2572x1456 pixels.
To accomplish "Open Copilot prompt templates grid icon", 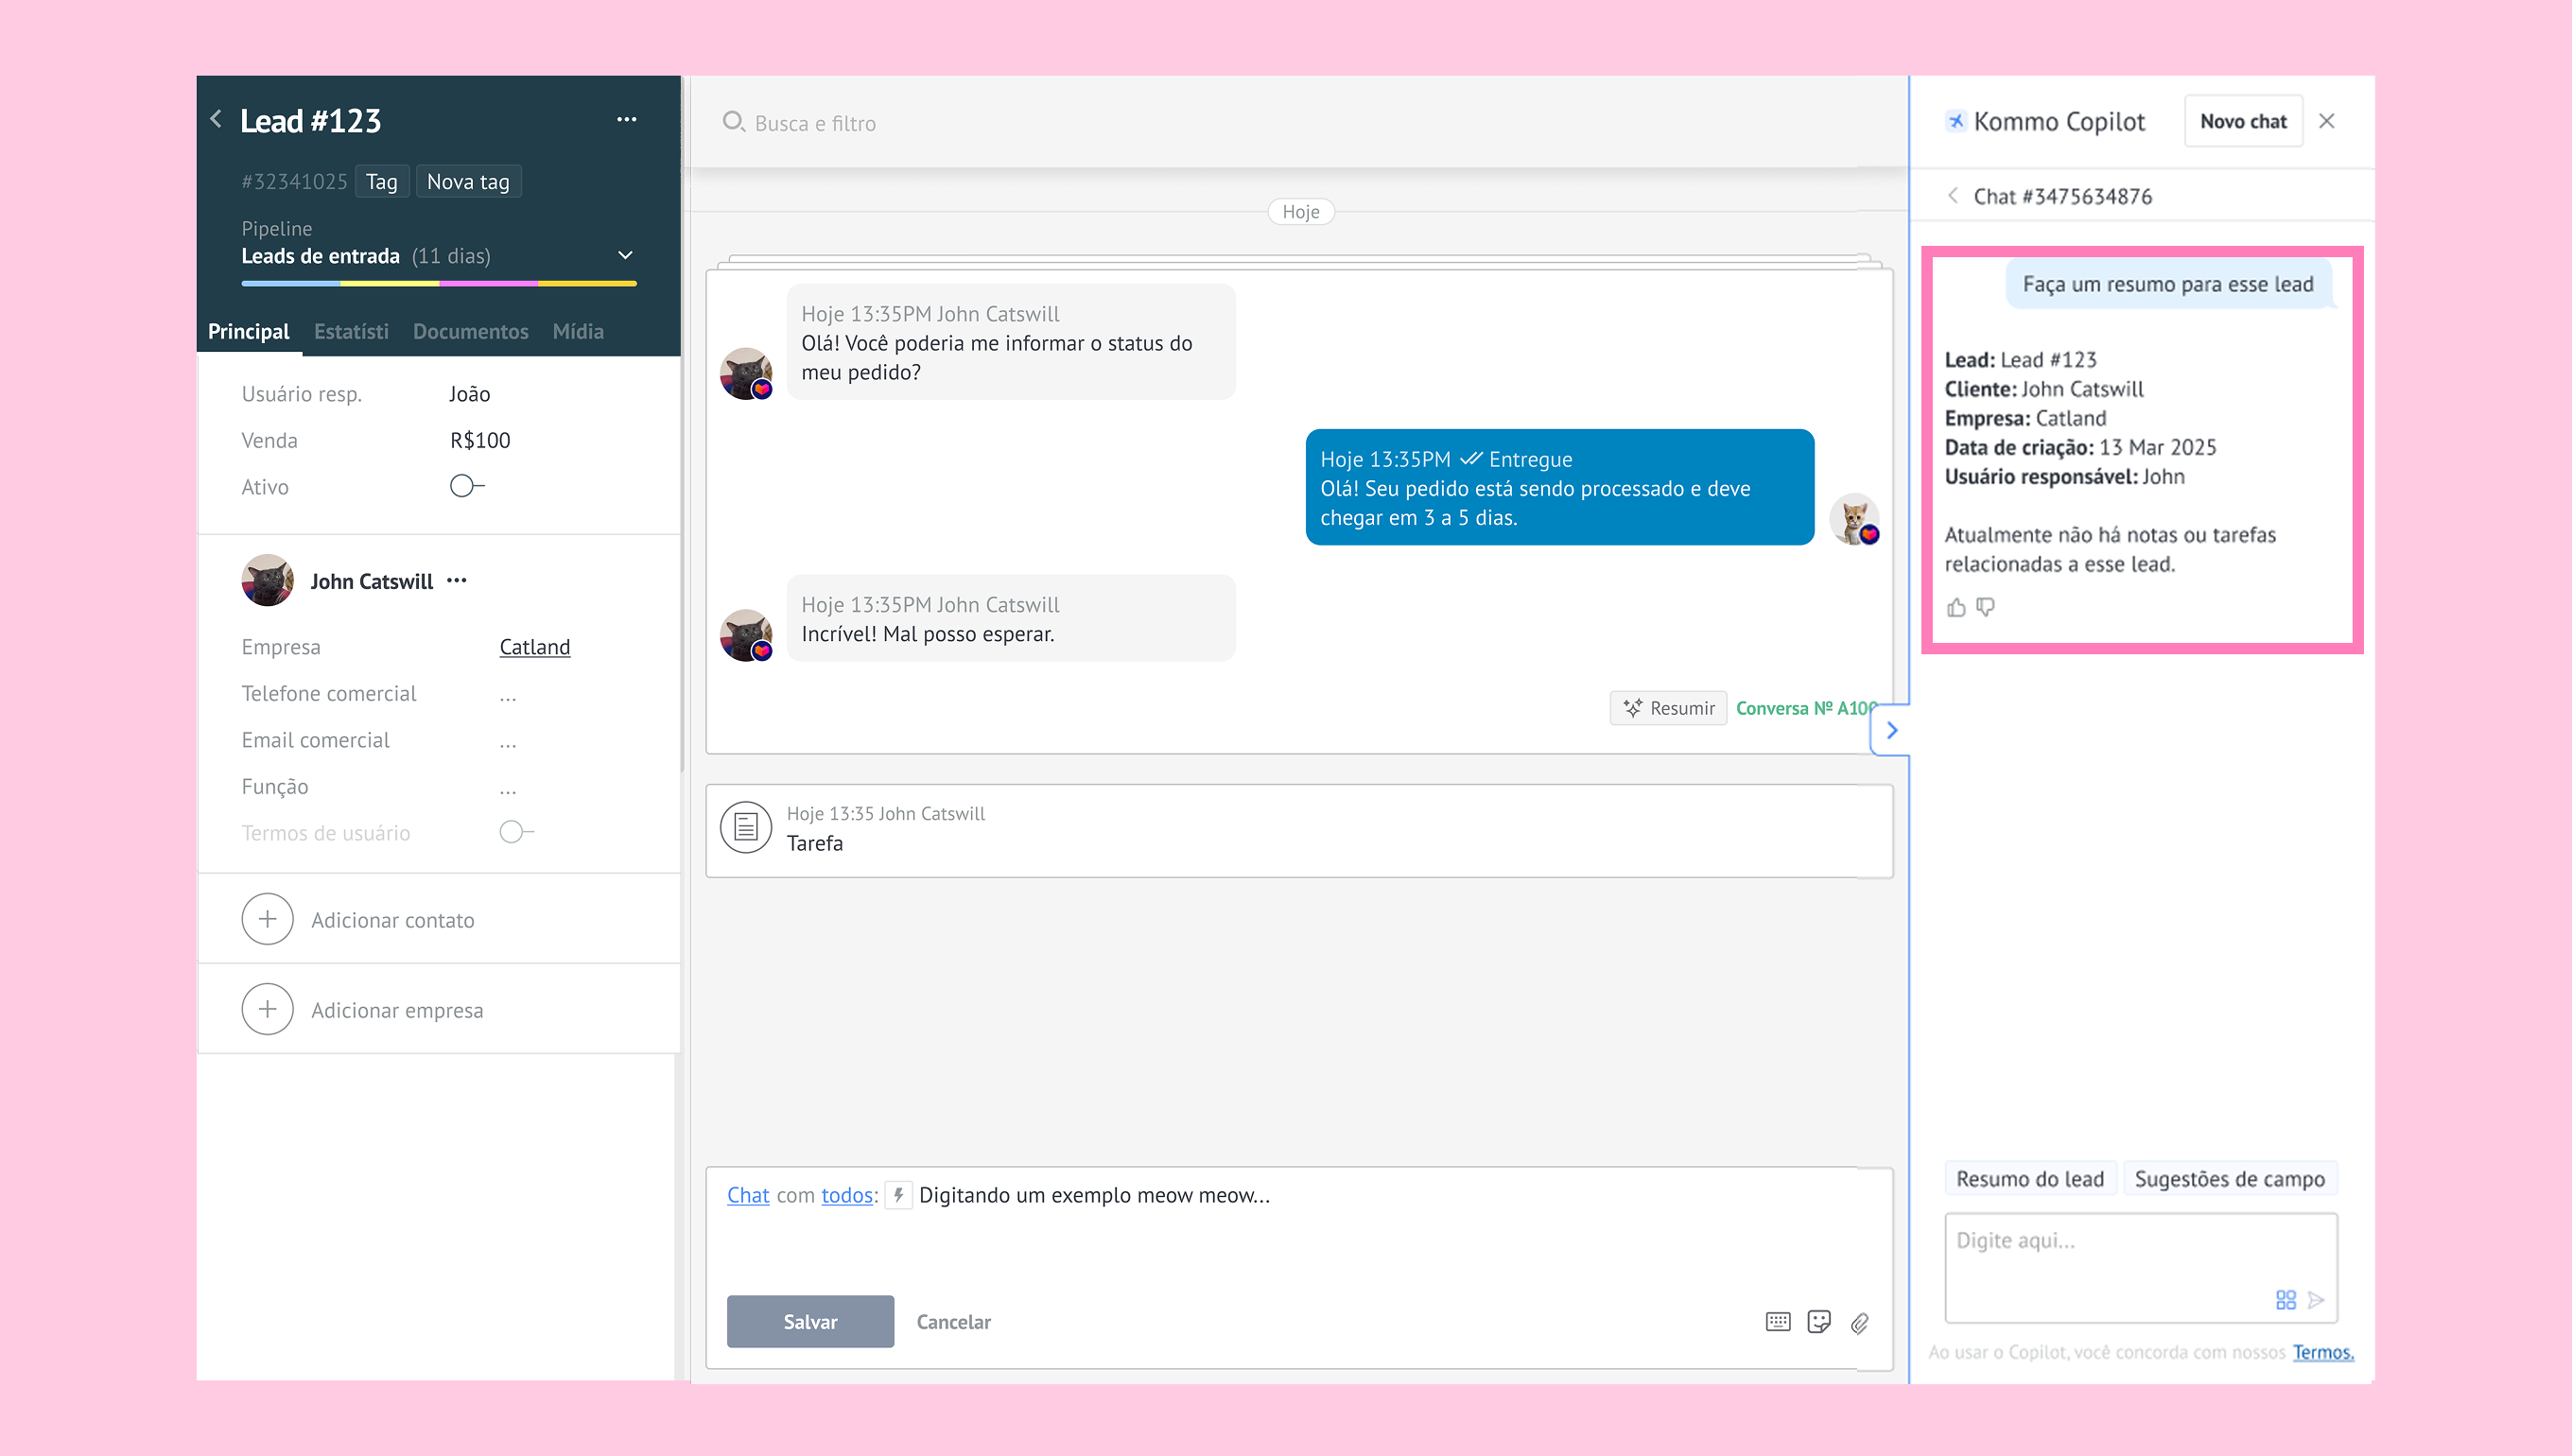I will (2286, 1300).
